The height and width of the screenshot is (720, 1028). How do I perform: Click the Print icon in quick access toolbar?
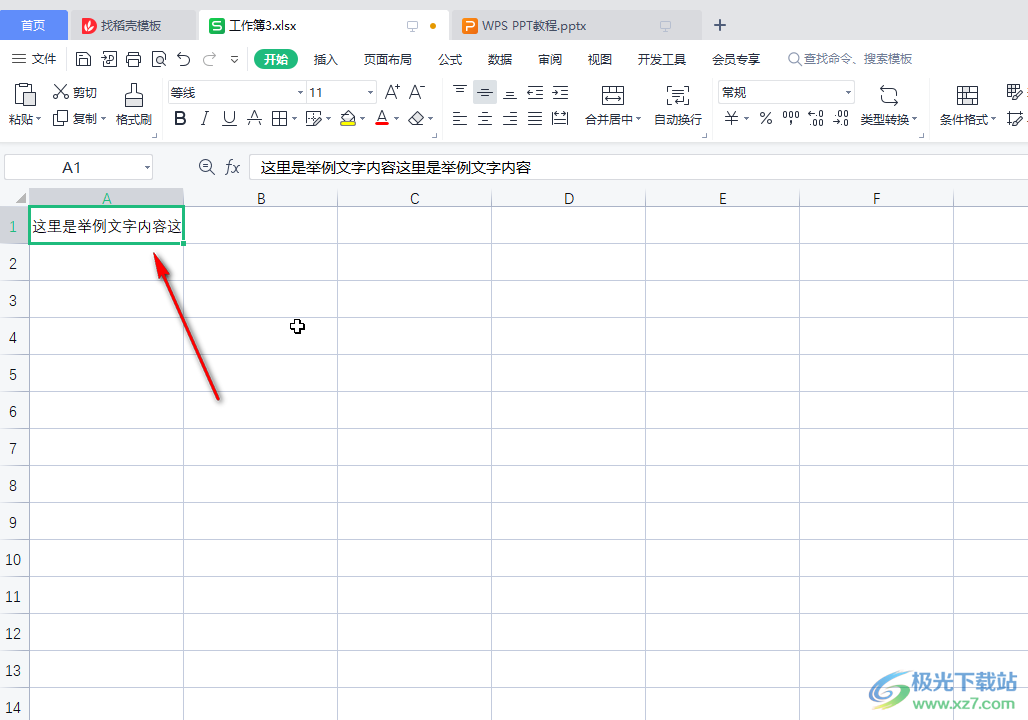134,59
